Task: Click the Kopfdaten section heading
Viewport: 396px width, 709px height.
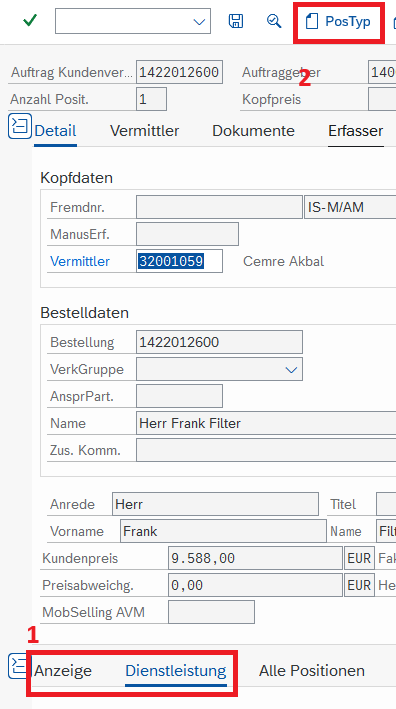Action: pos(76,178)
